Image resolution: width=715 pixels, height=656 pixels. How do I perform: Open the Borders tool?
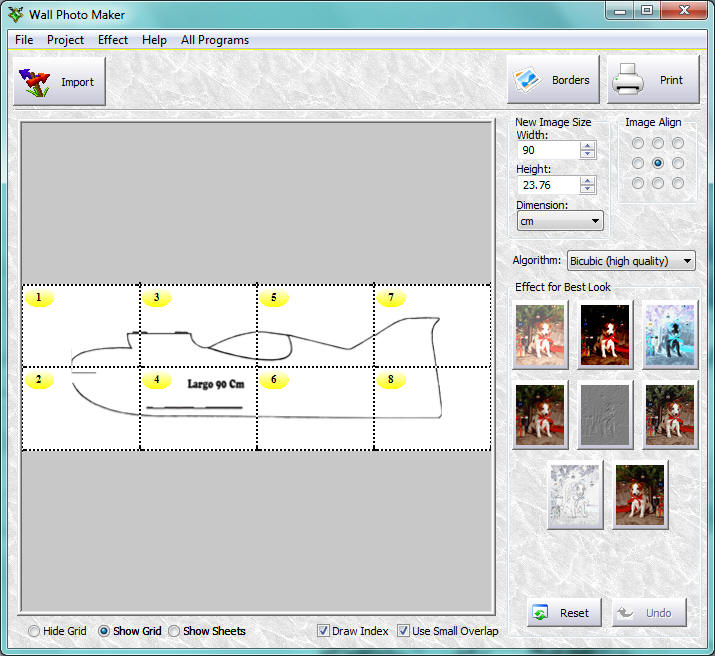(x=553, y=80)
